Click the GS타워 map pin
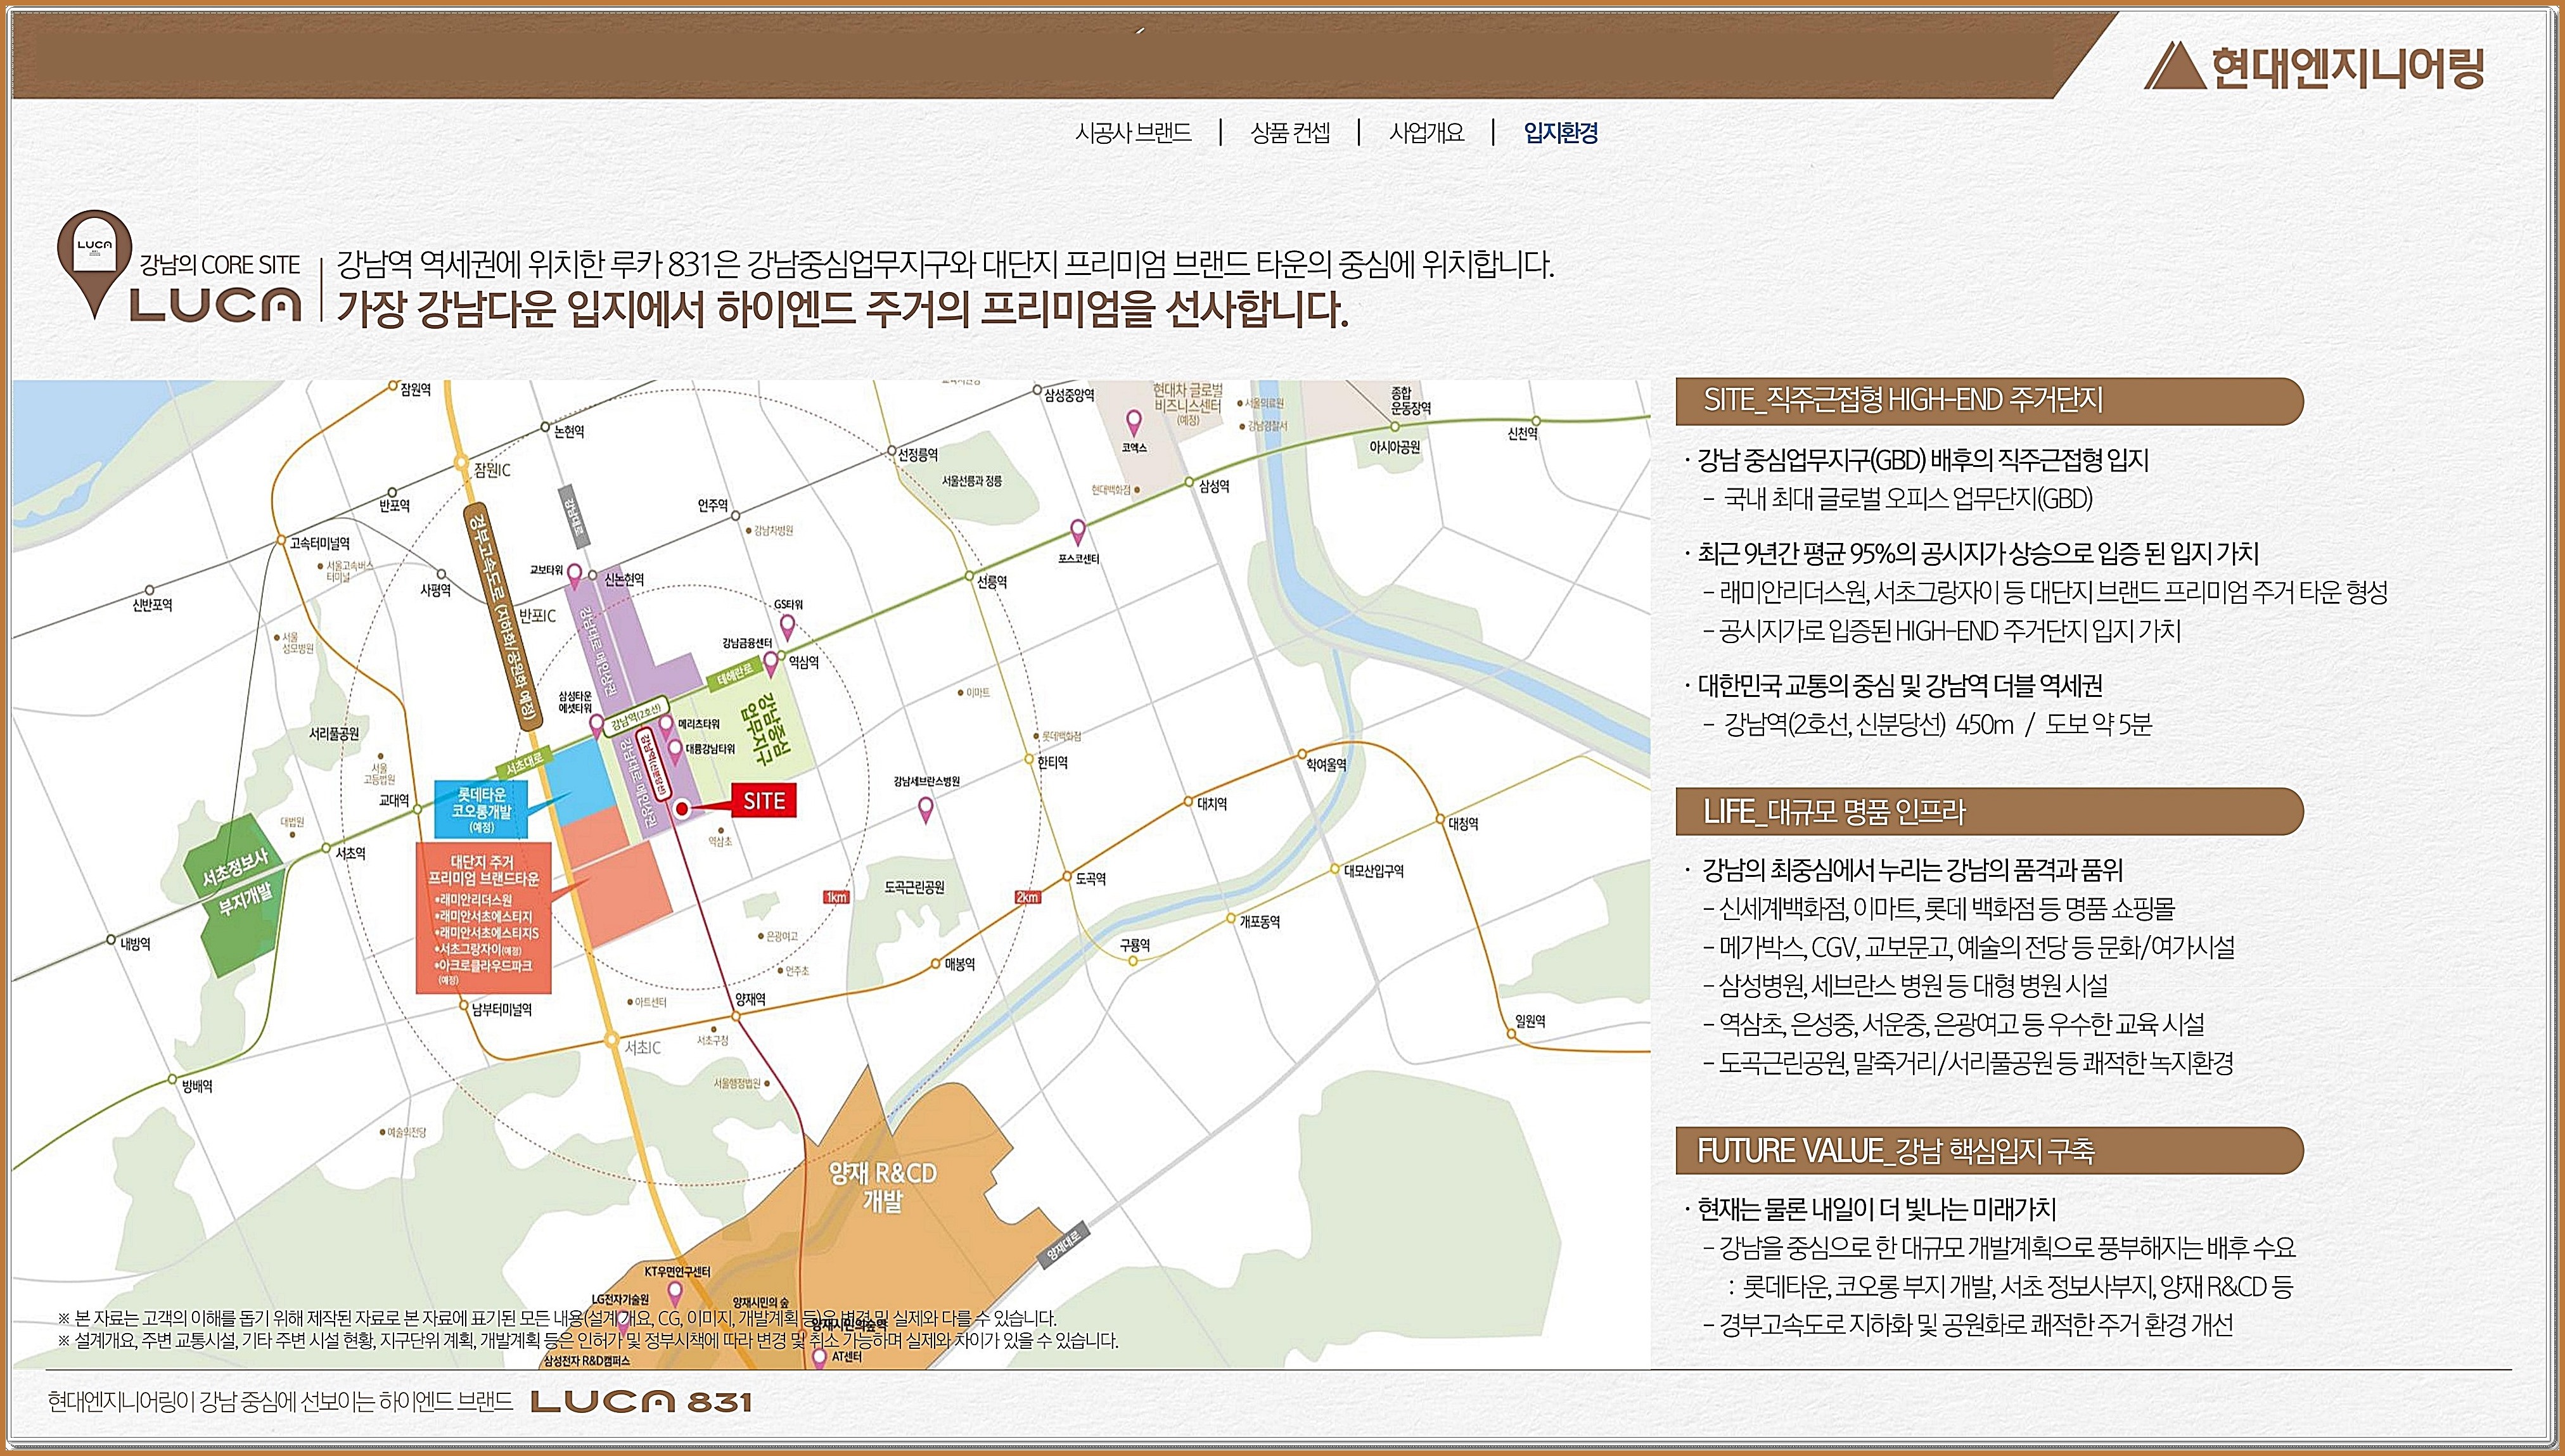The height and width of the screenshot is (1456, 2565). click(787, 627)
